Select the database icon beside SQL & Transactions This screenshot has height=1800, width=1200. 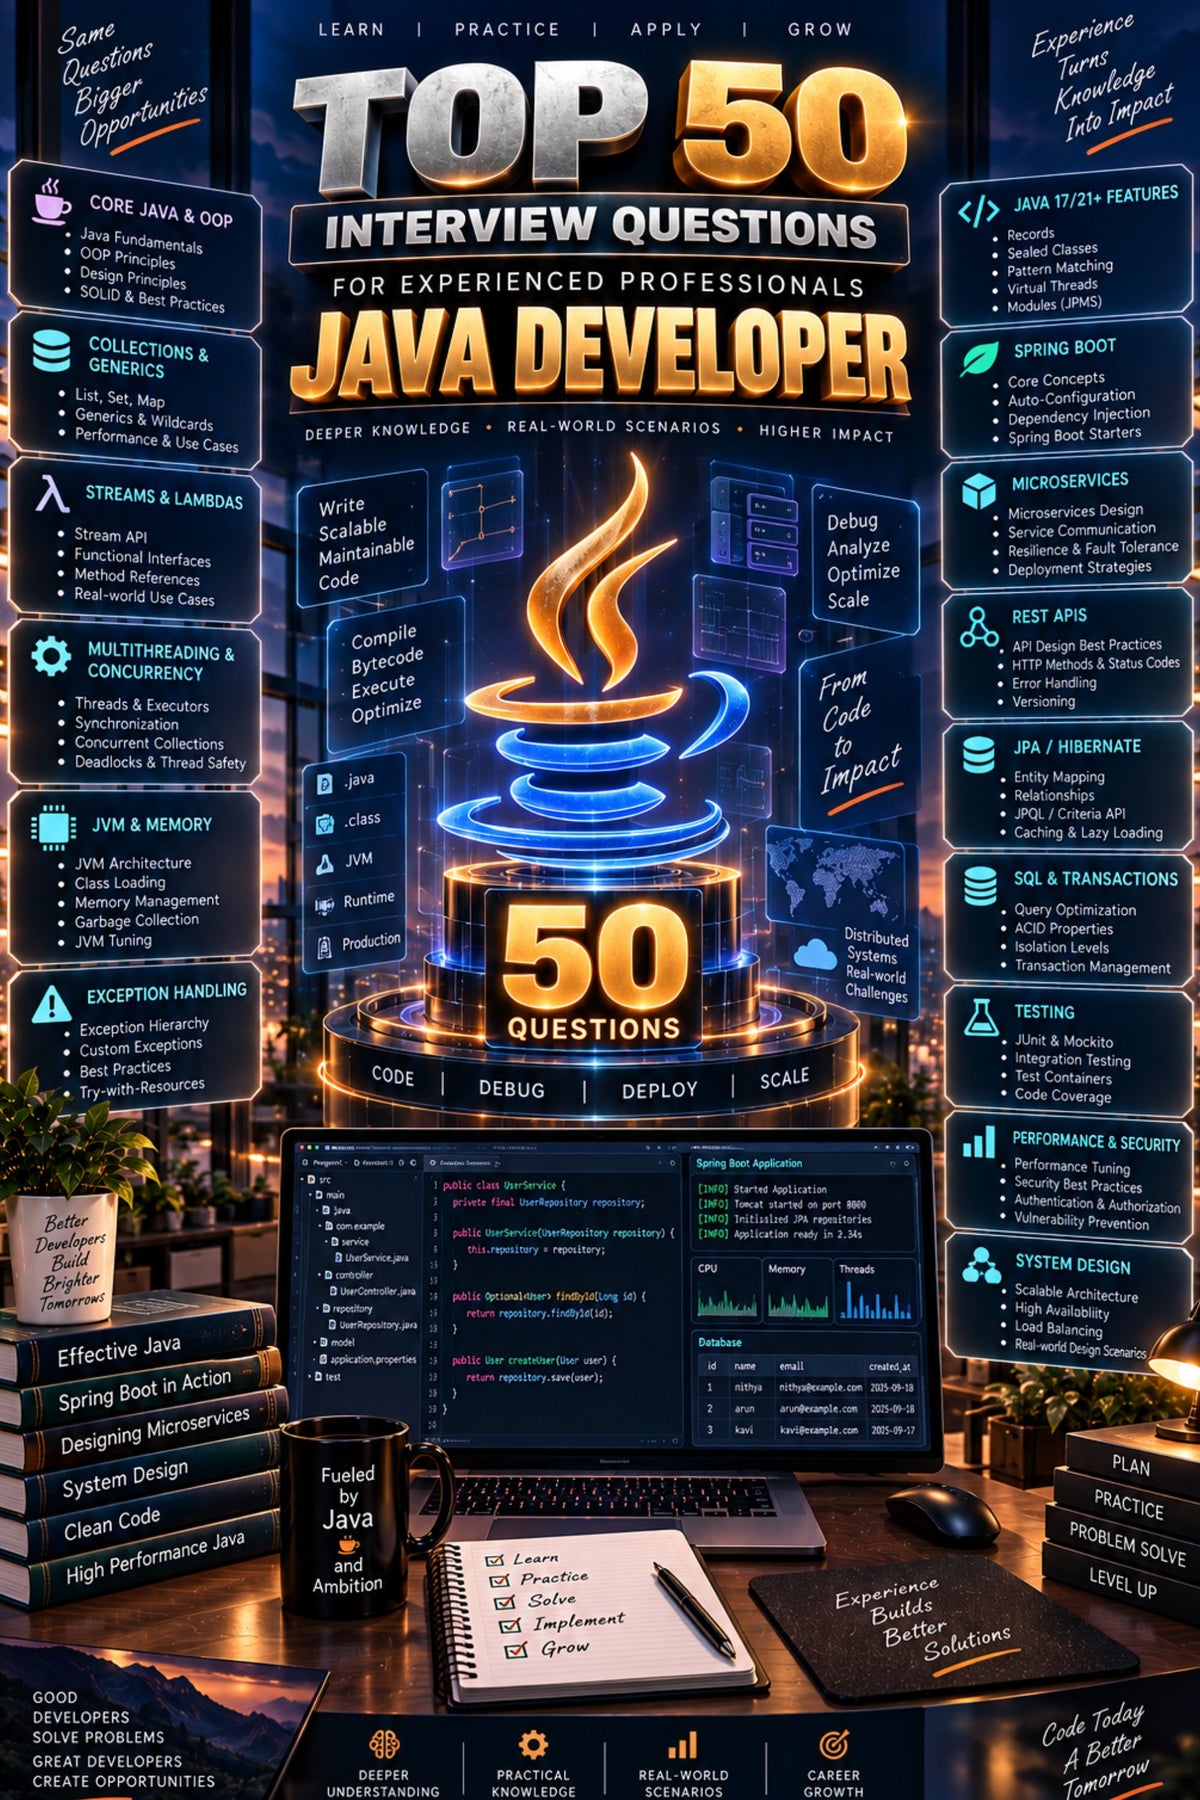tap(980, 886)
